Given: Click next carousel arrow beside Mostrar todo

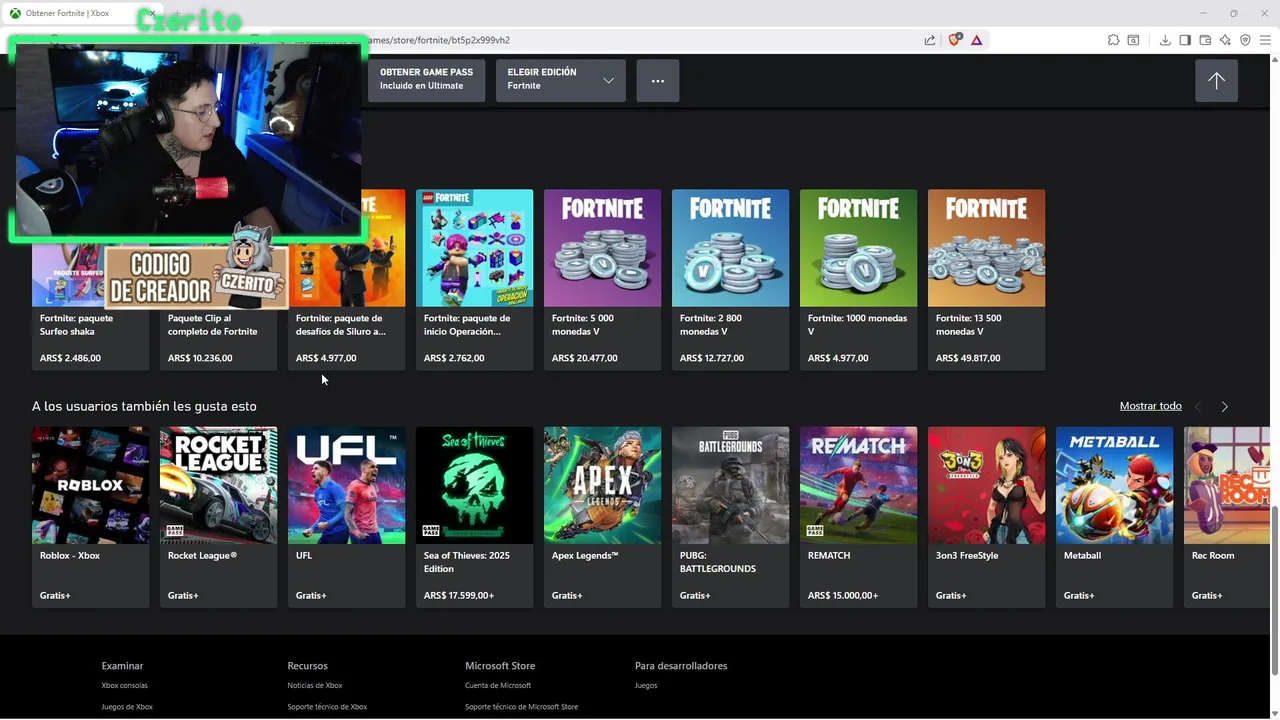Looking at the screenshot, I should (1224, 406).
